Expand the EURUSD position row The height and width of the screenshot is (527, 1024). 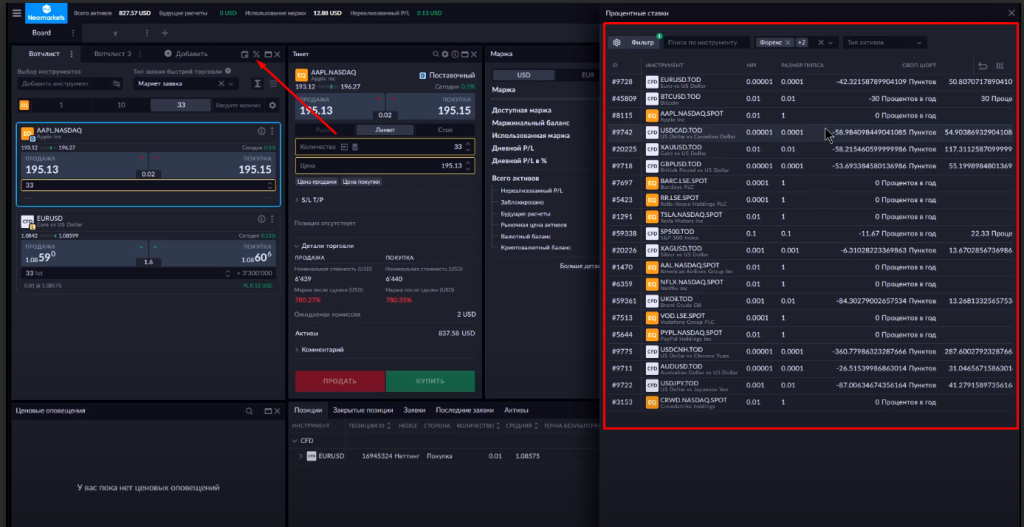point(300,456)
